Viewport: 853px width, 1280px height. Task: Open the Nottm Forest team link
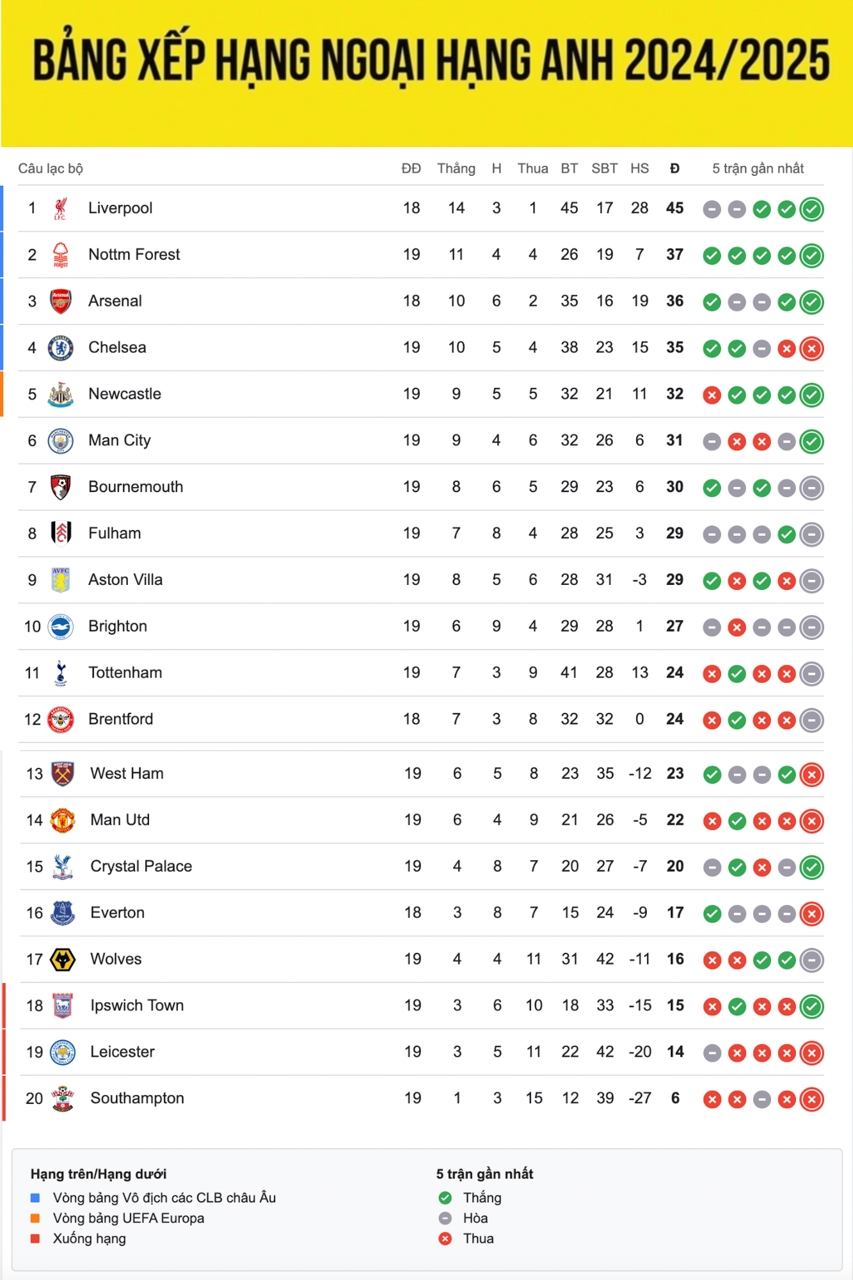pyautogui.click(x=134, y=254)
